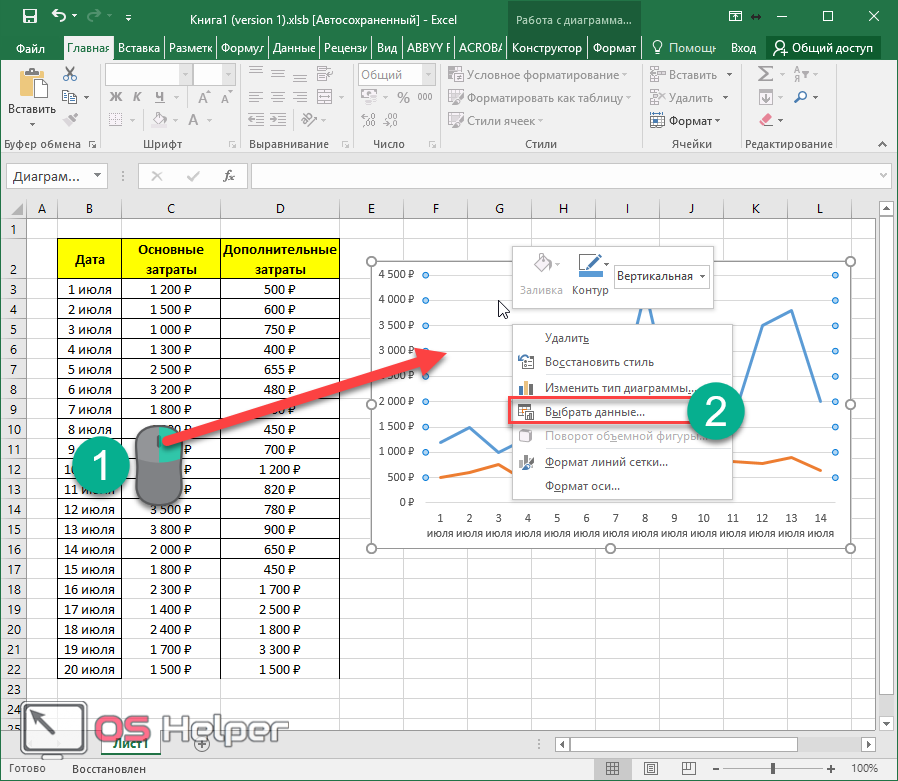Open the Вставка ribbon tab
Image resolution: width=898 pixels, height=781 pixels.
(138, 48)
